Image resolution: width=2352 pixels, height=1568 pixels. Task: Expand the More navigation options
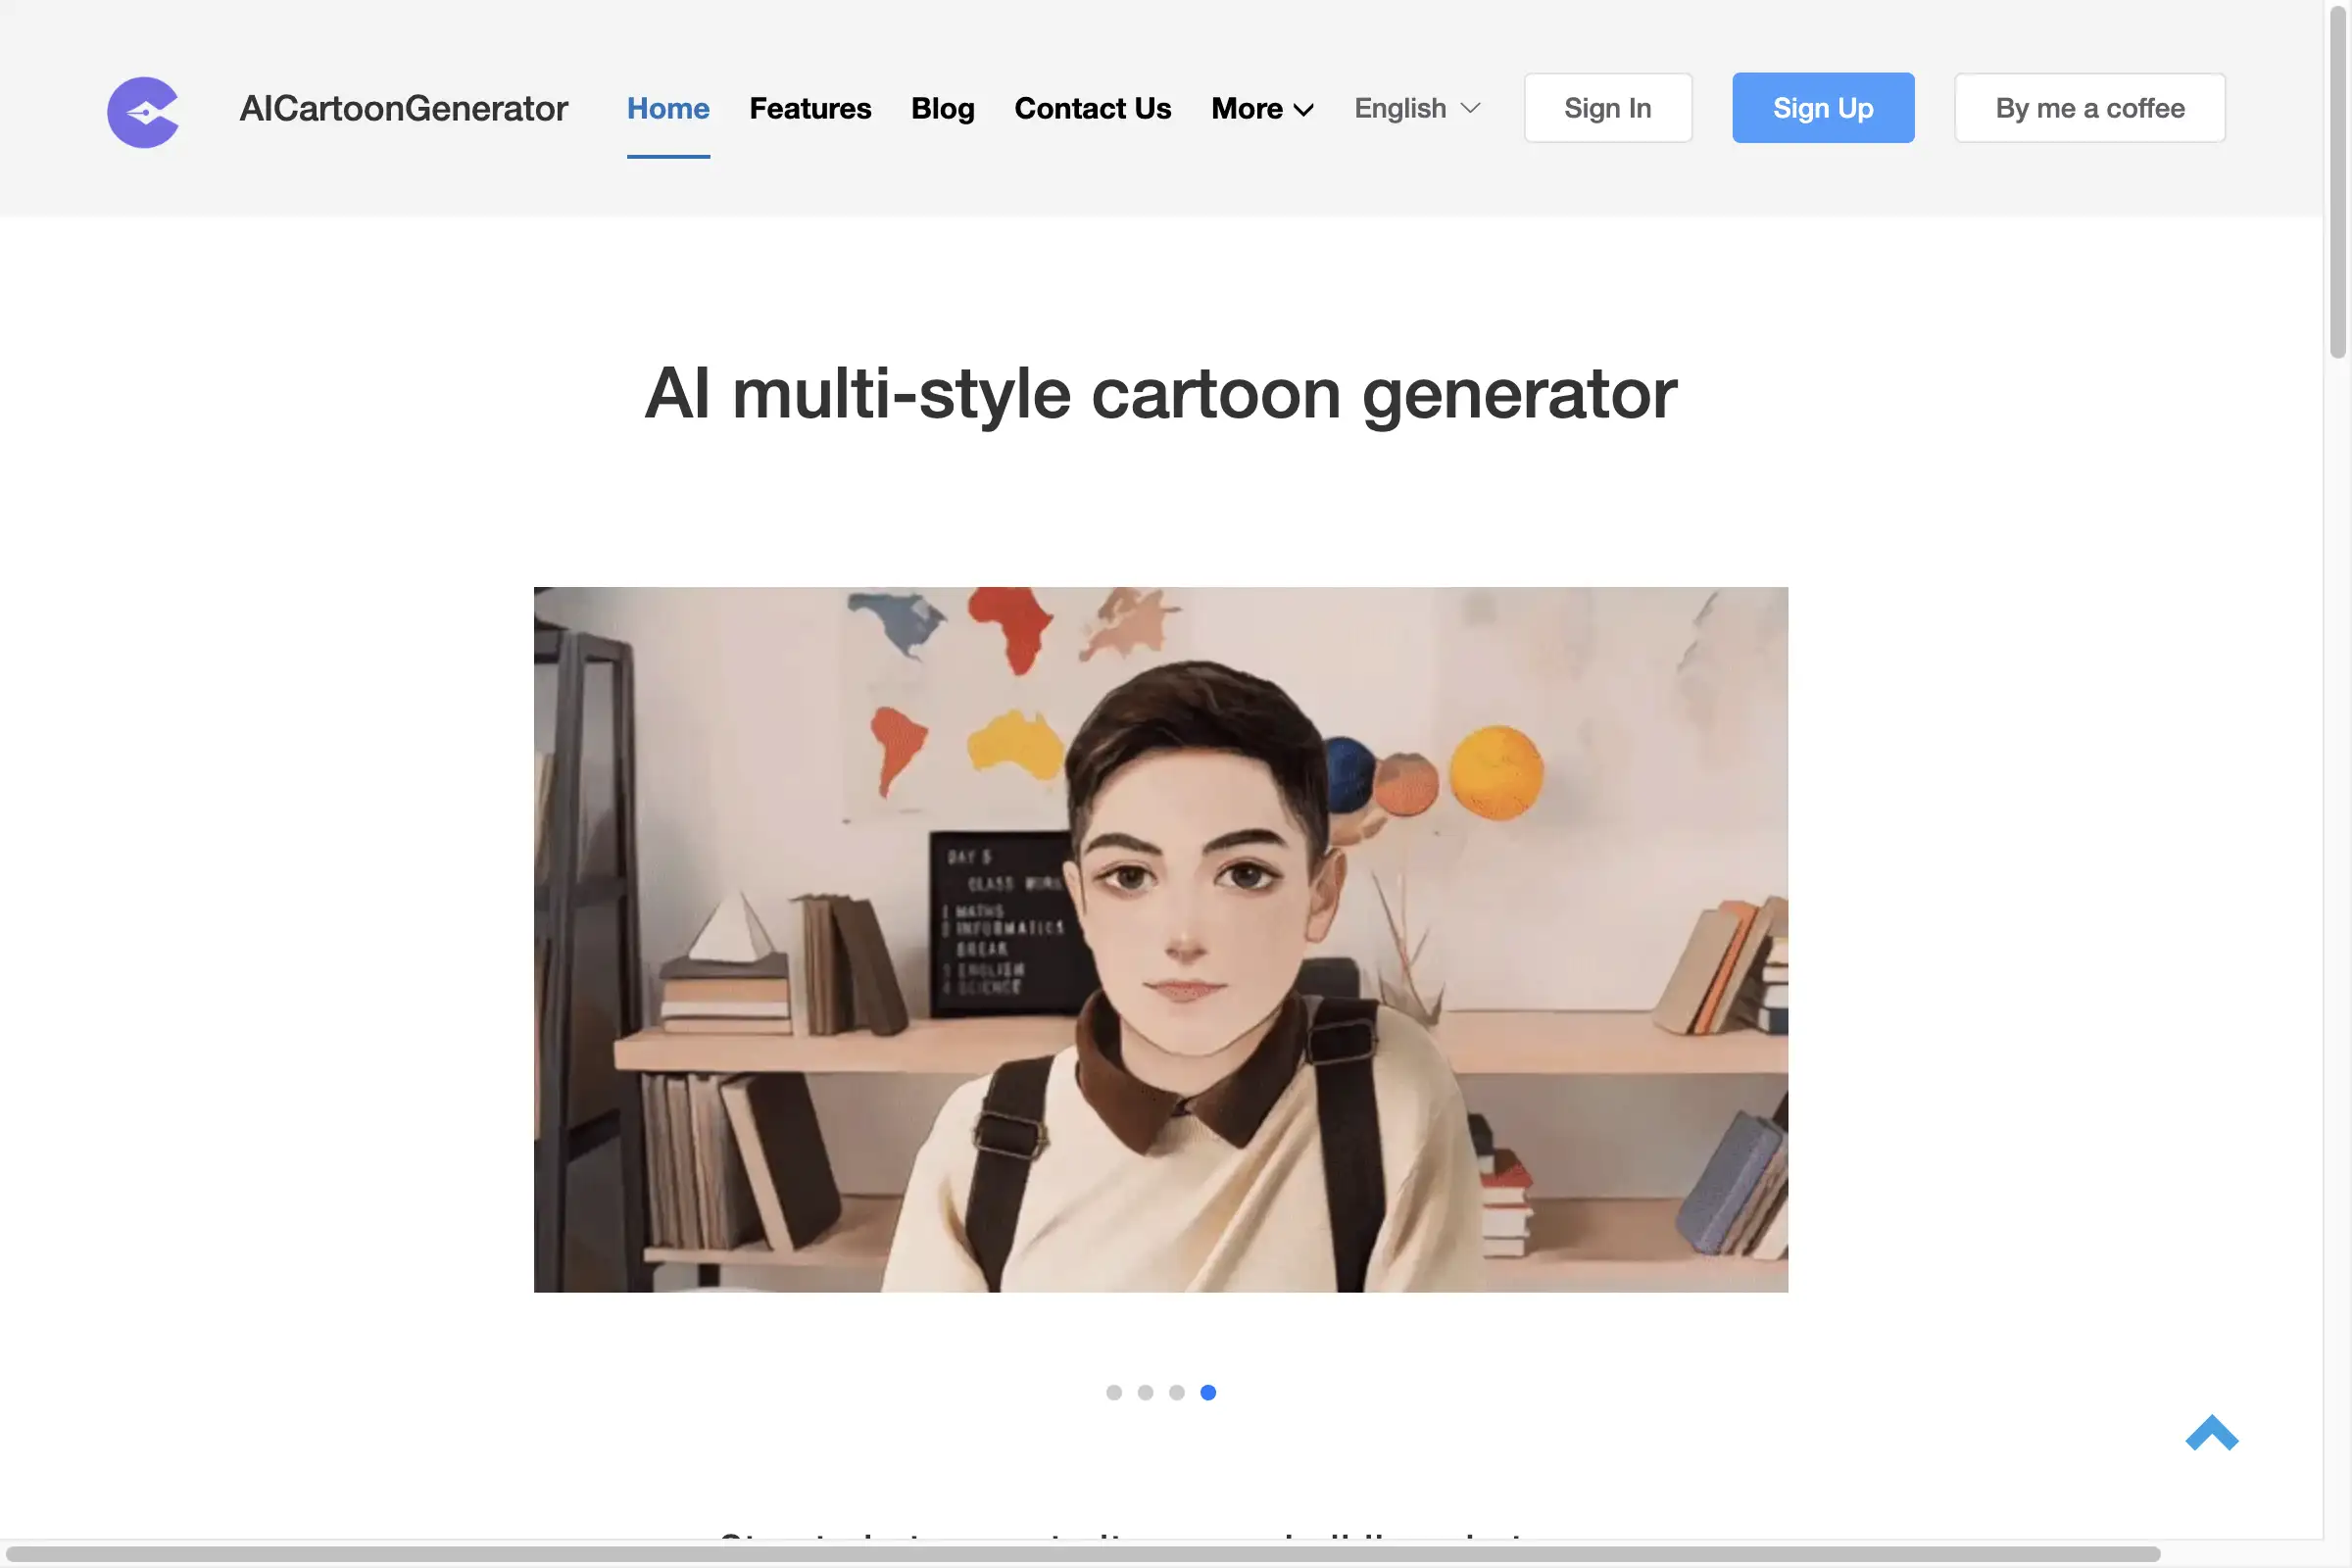click(x=1262, y=109)
